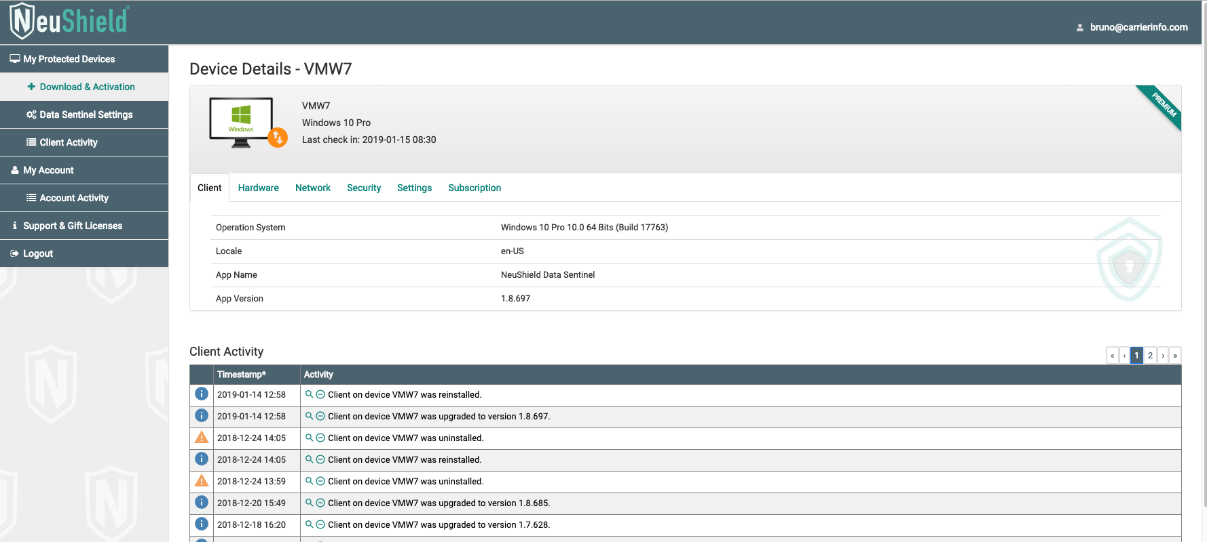This screenshot has height=542, width=1207.
Task: Switch to the Client tab
Action: [x=210, y=188]
